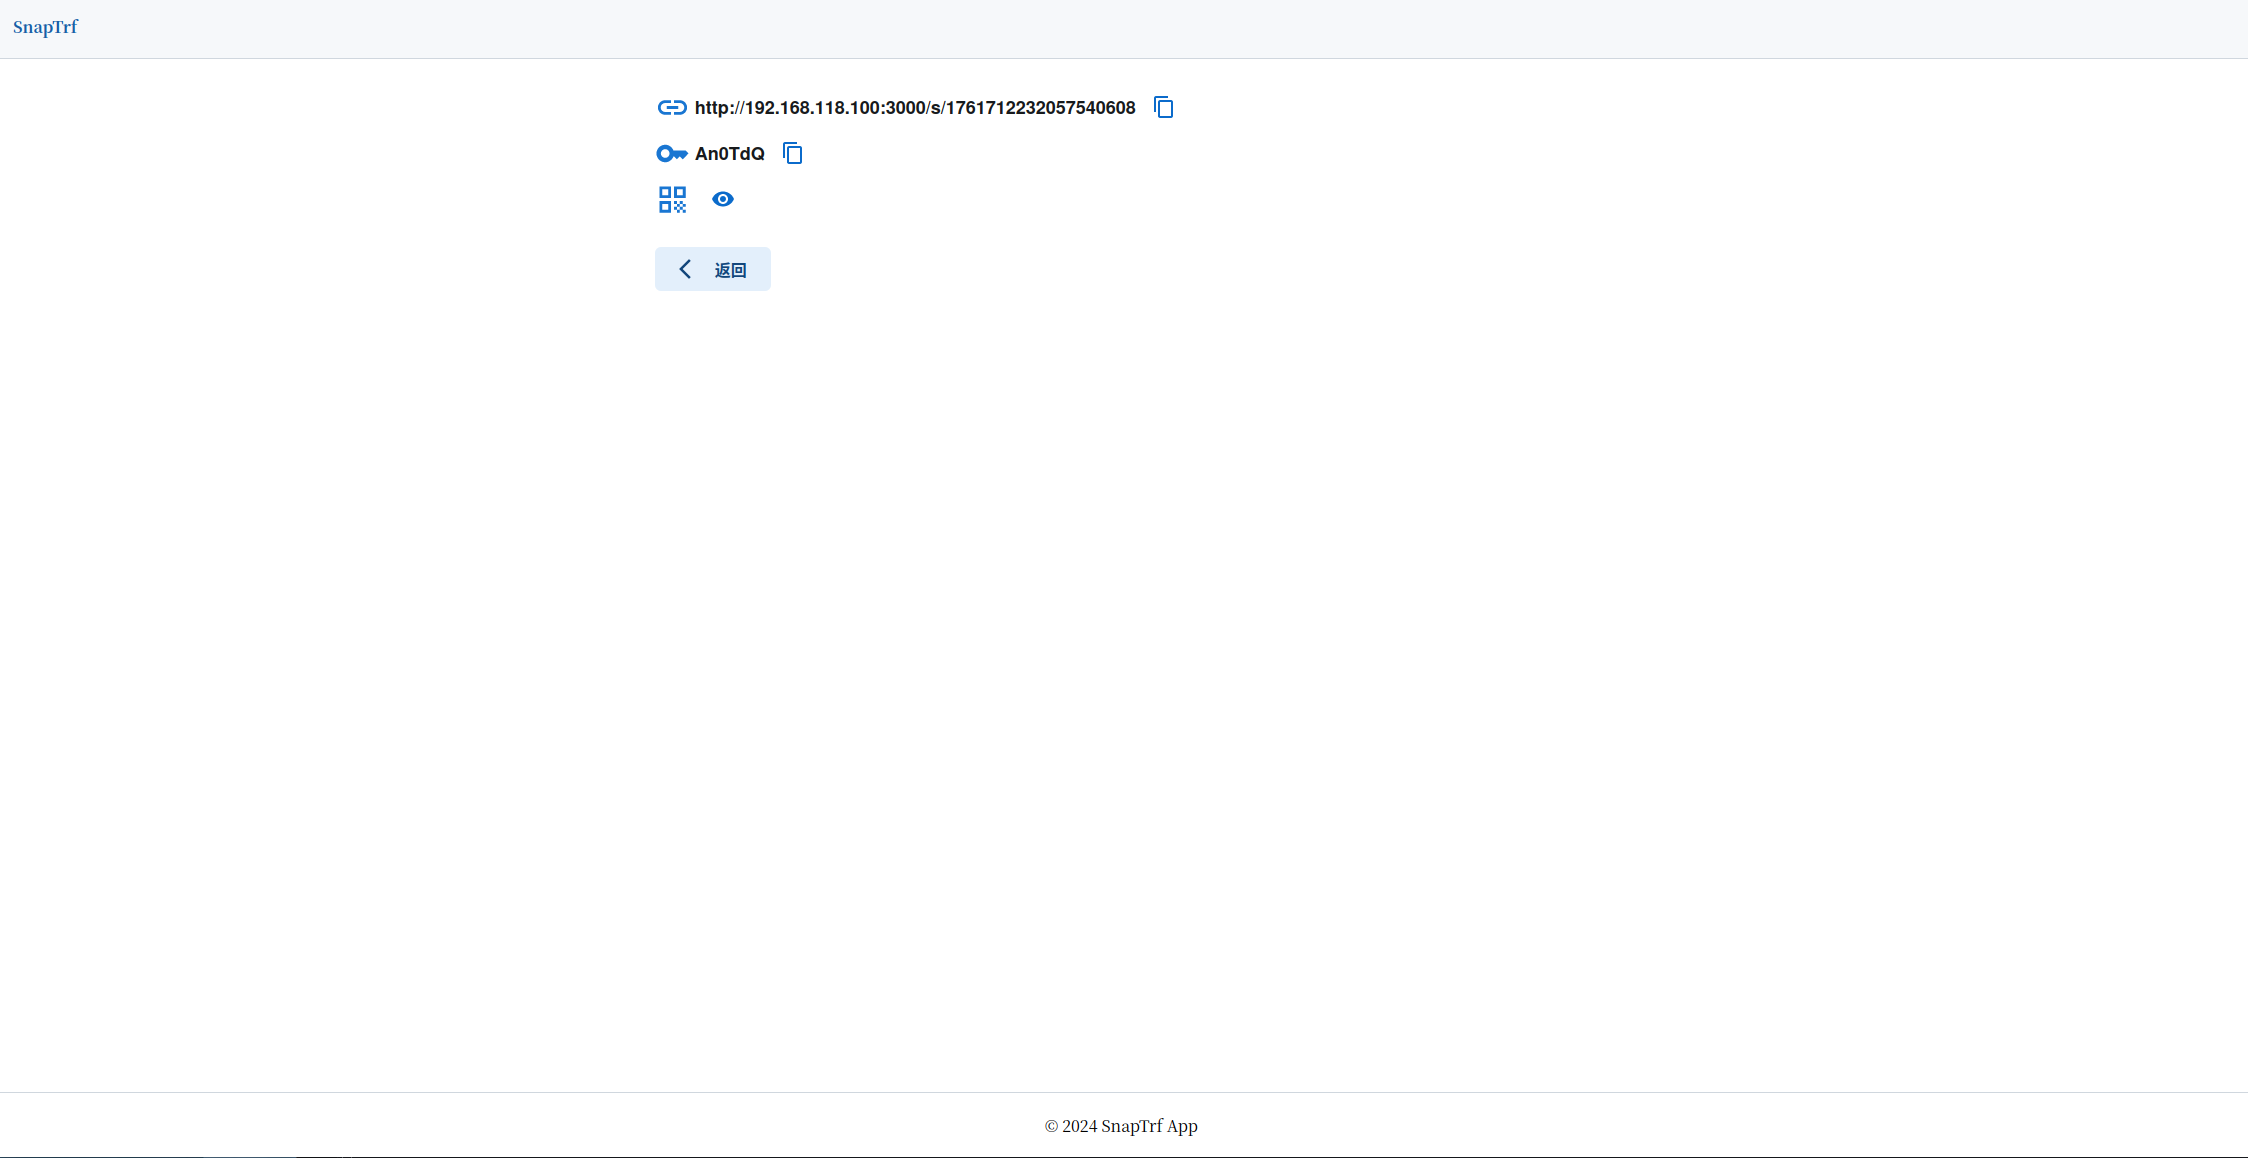This screenshot has width=2248, height=1158.
Task: Click the An0TdQ code text
Action: click(x=729, y=153)
